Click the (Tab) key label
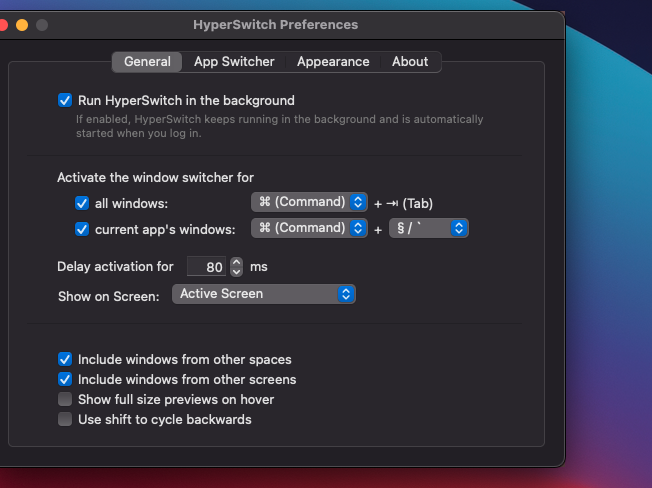Screen dimensions: 652x488 [x=417, y=203]
